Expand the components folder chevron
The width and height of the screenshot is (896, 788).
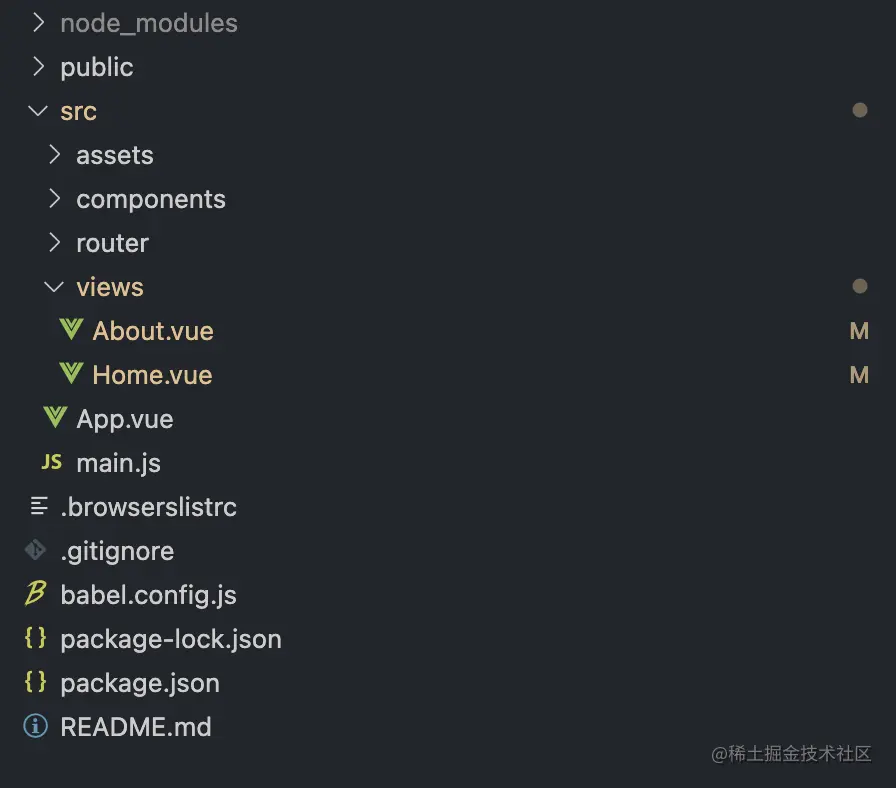pos(54,198)
